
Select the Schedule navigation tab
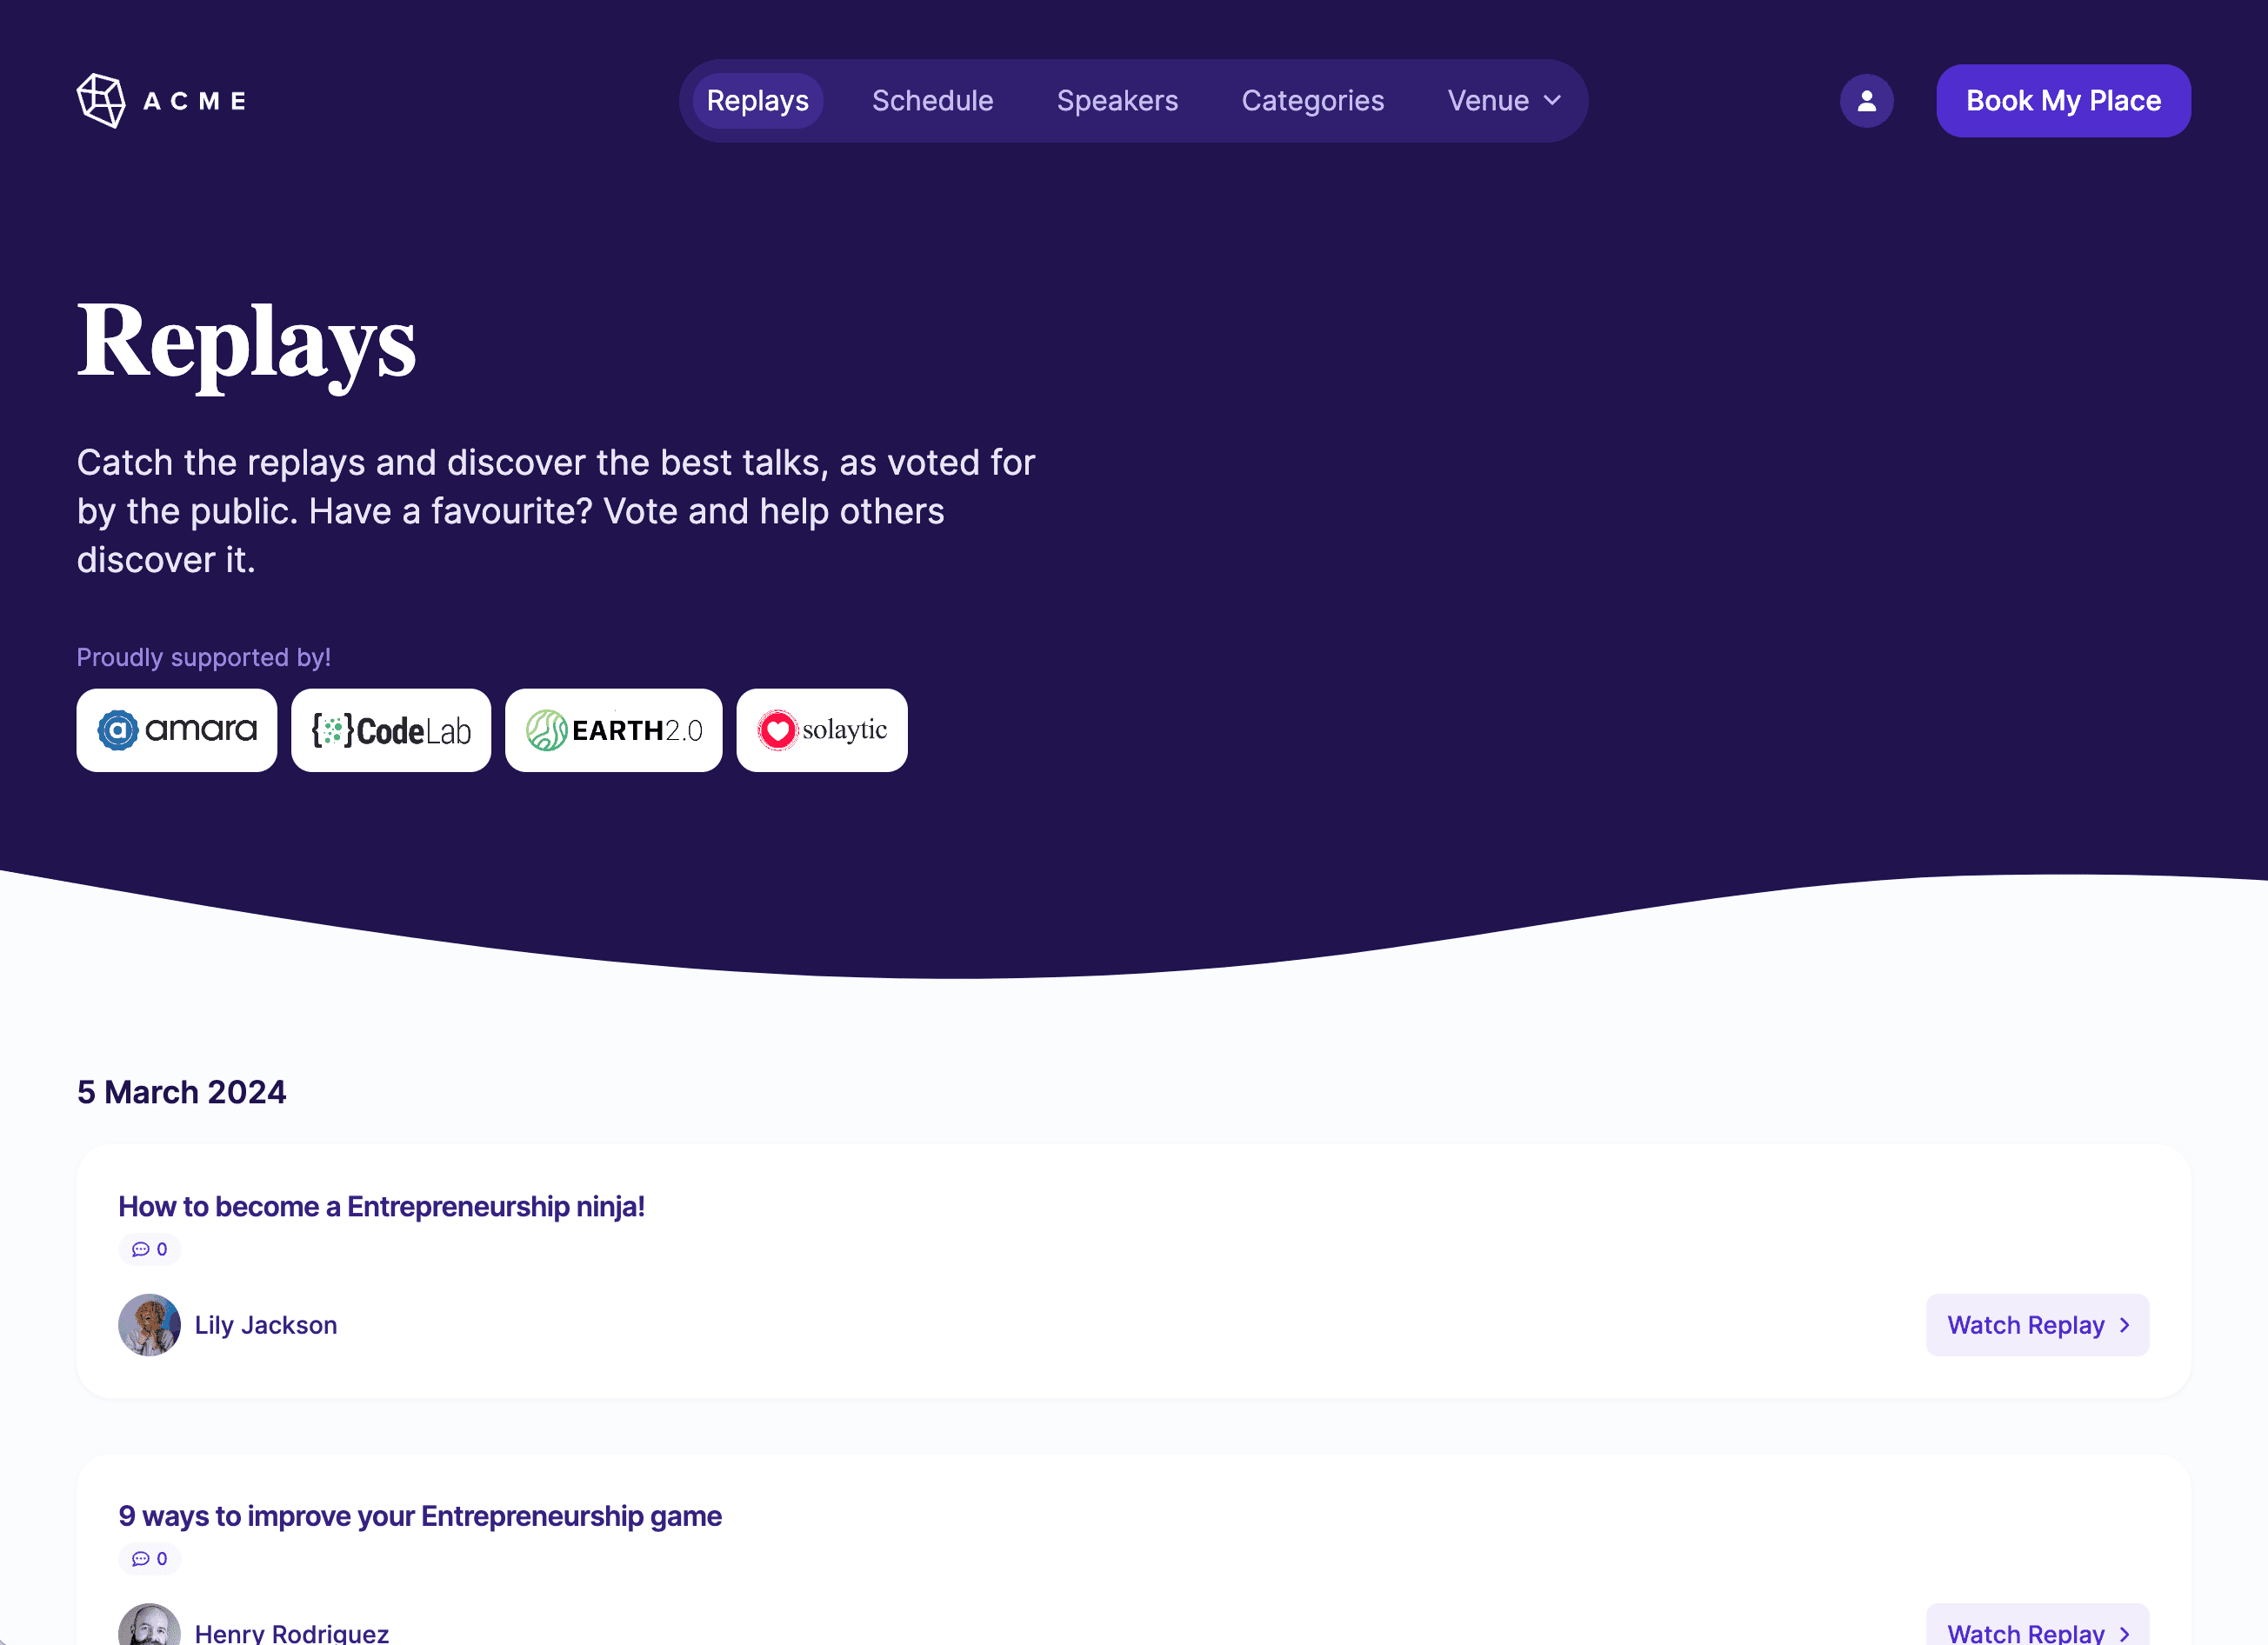[x=933, y=100]
